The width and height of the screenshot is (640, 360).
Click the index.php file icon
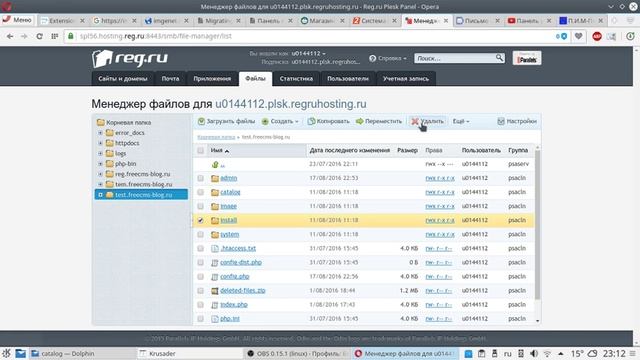pyautogui.click(x=215, y=305)
